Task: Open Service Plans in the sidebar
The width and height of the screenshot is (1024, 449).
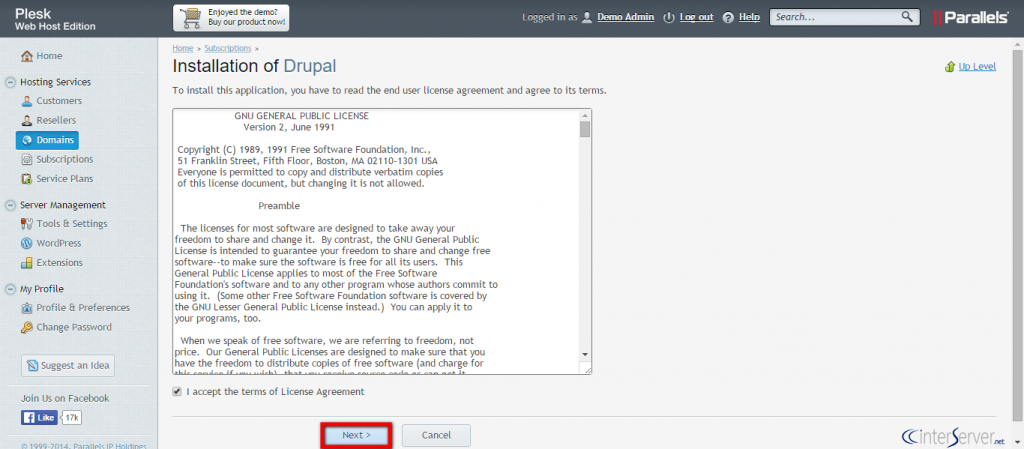Action: 65,179
